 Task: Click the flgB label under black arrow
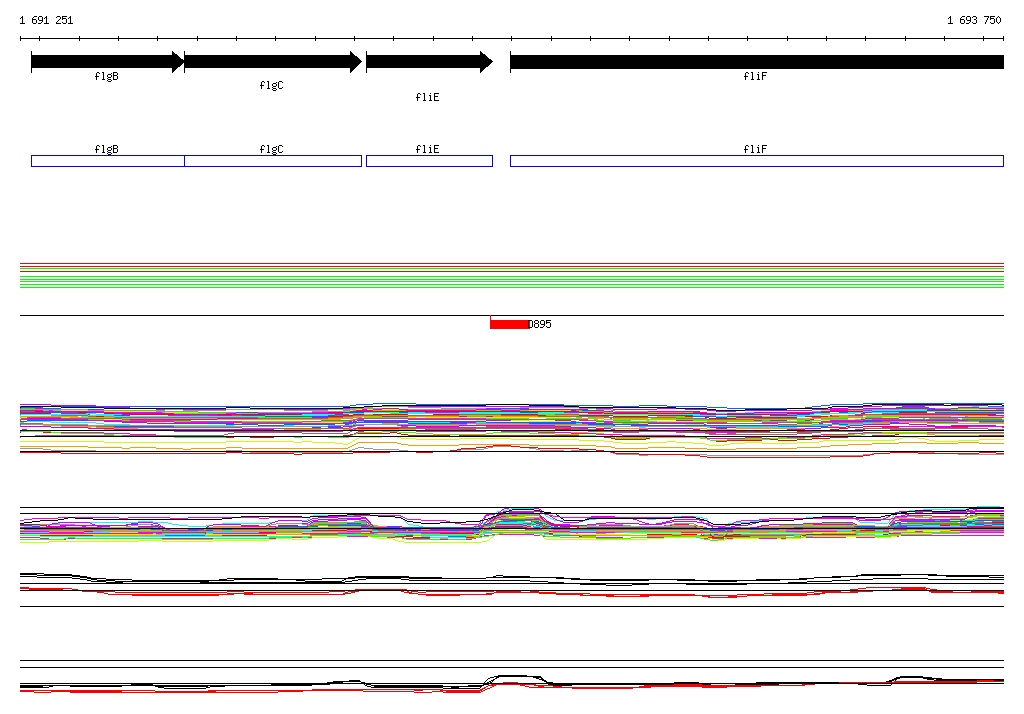(x=106, y=76)
